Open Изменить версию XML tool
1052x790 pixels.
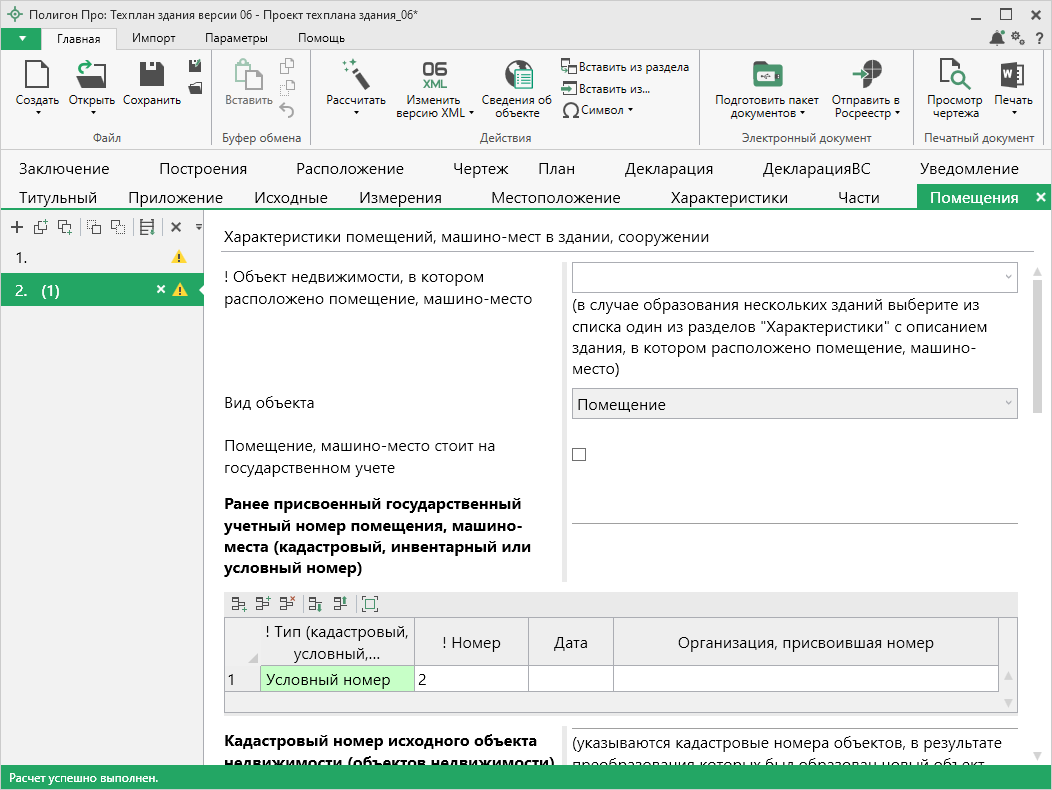coord(434,75)
